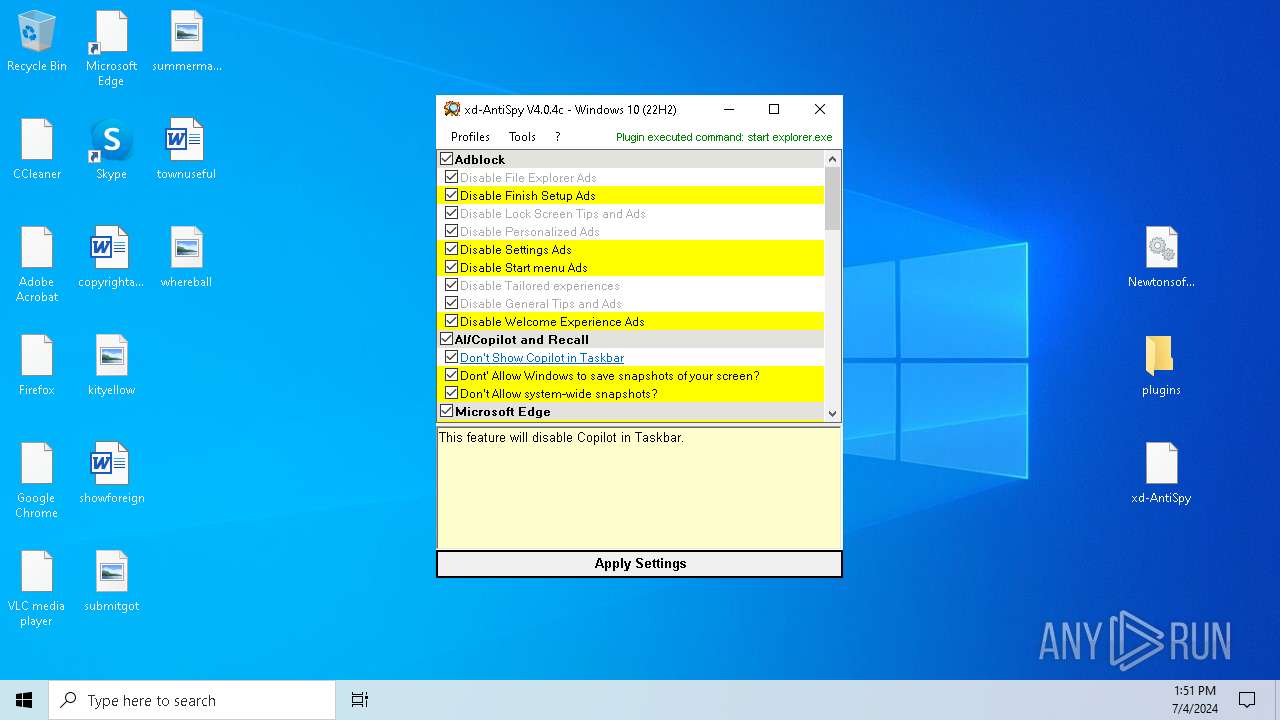Image resolution: width=1280 pixels, height=720 pixels.
Task: Select the copyrighta... Word document
Action: (111, 258)
